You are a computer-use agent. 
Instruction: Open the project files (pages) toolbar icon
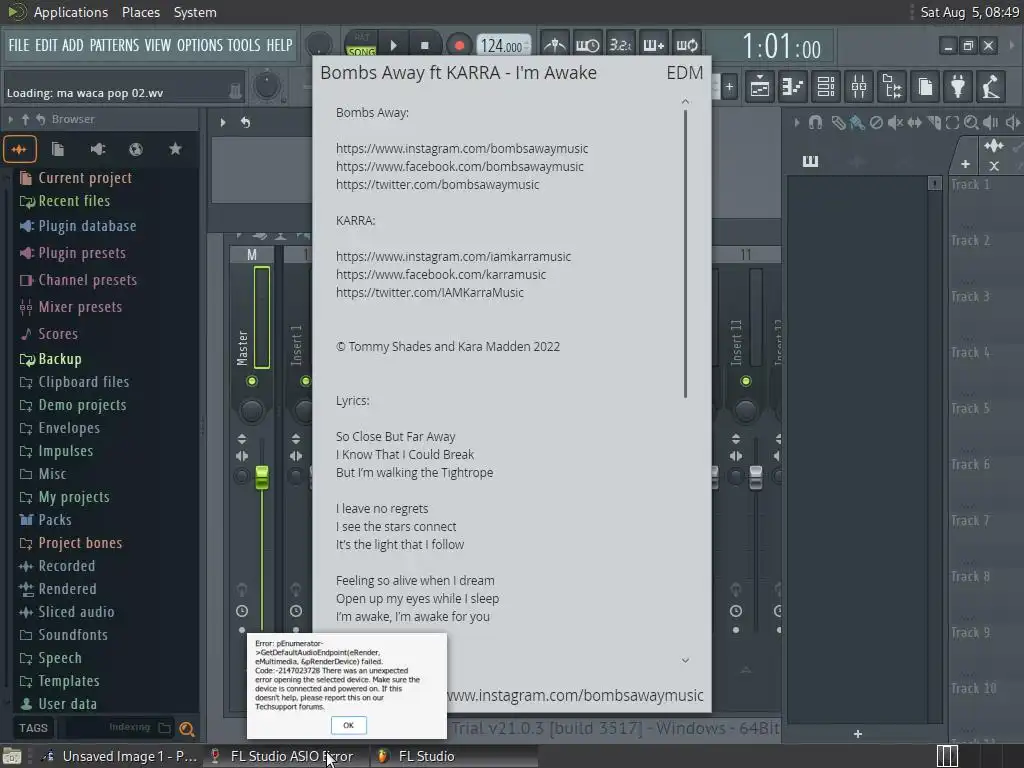(x=925, y=86)
